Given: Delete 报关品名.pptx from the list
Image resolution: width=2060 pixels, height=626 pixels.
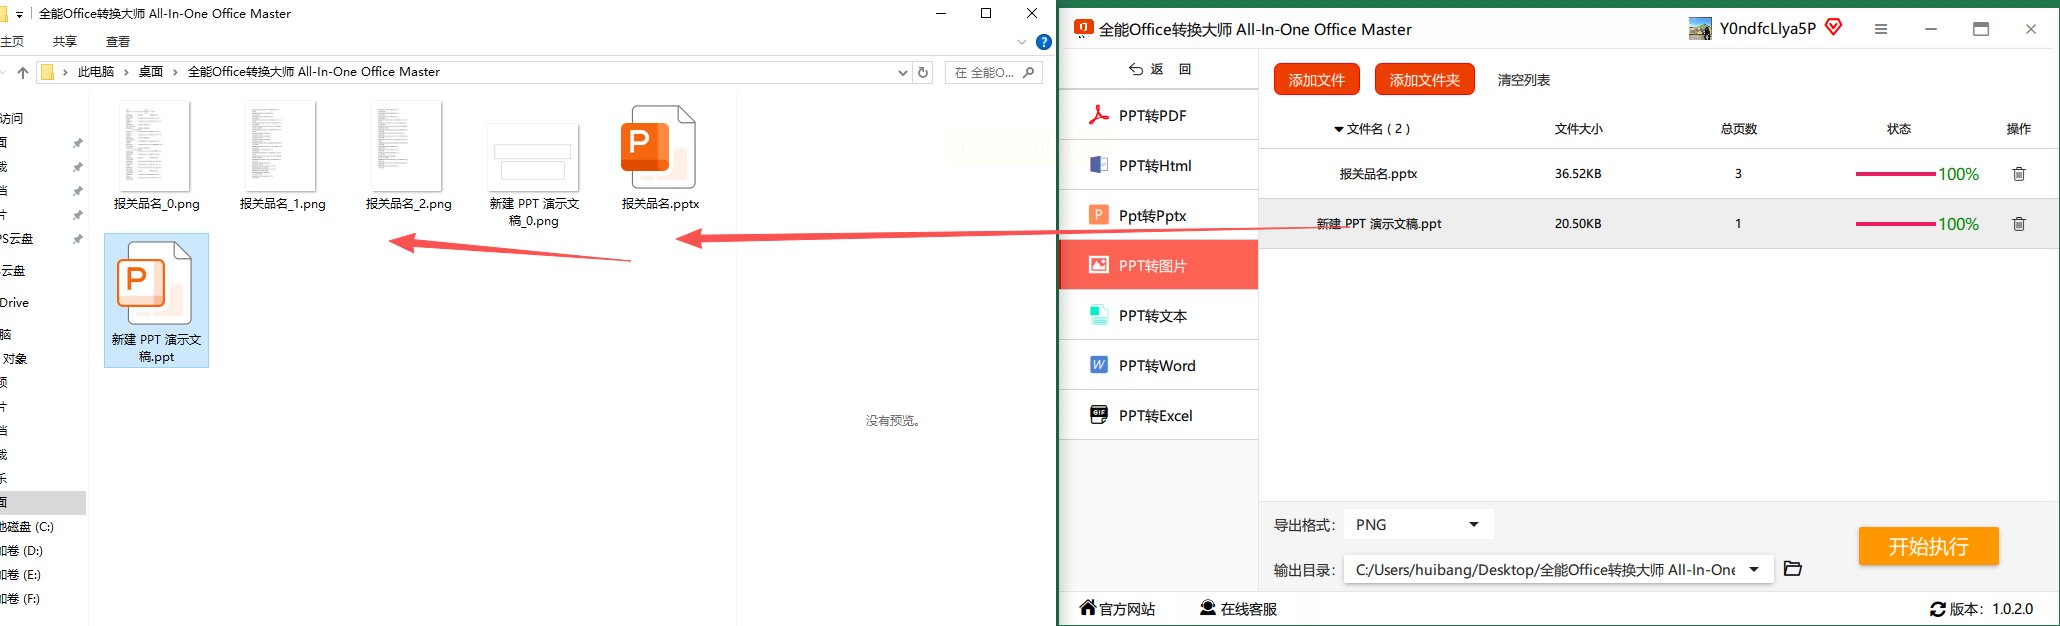Looking at the screenshot, I should click(2018, 174).
